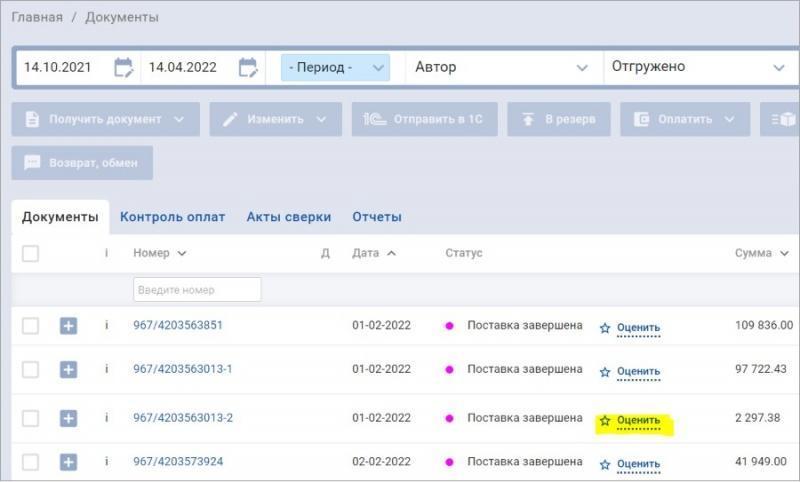Switch to the Контроль оплат tab

172,217
